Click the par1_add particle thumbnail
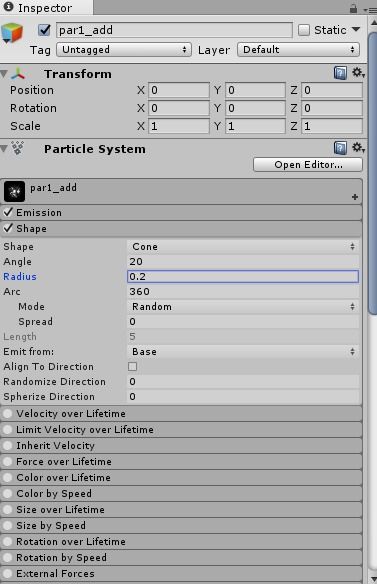The image size is (377, 584). [x=15, y=191]
